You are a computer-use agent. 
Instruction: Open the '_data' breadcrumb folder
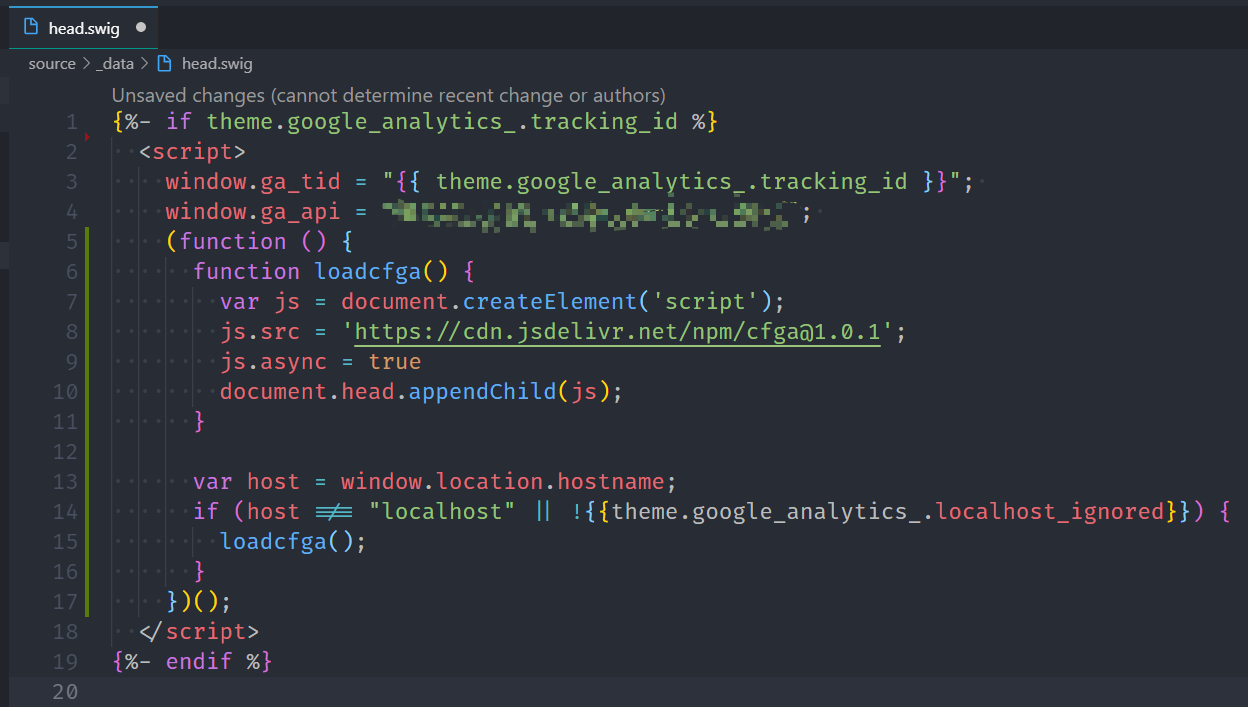pos(115,63)
